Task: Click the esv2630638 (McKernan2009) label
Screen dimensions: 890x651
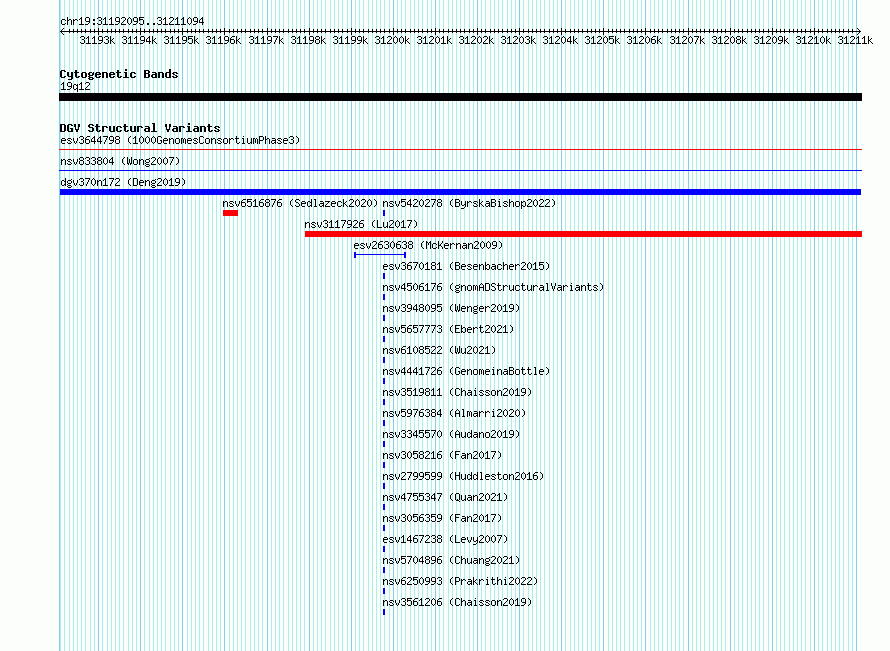Action: (428, 245)
